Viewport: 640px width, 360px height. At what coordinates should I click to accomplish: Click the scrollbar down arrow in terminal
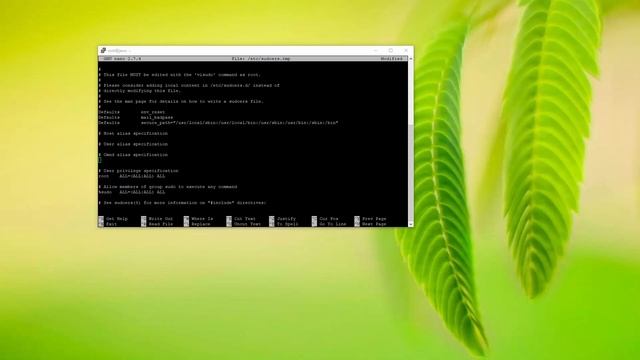pos(411,224)
